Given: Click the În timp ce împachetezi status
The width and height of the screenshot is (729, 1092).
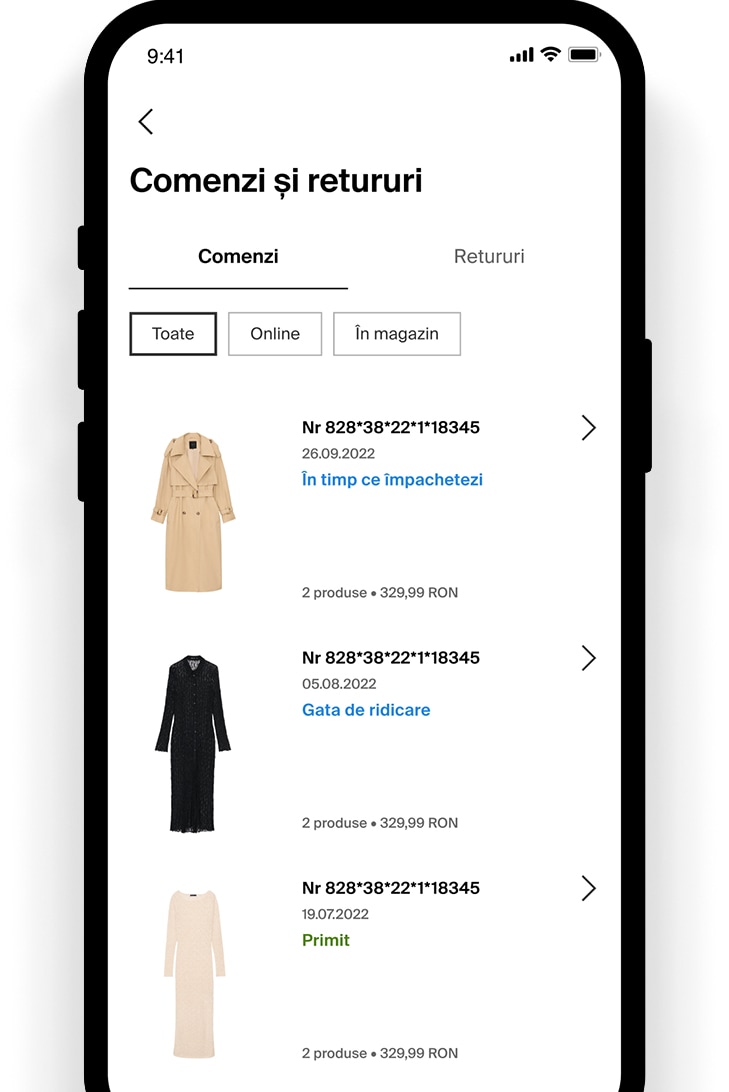Looking at the screenshot, I should (x=392, y=480).
